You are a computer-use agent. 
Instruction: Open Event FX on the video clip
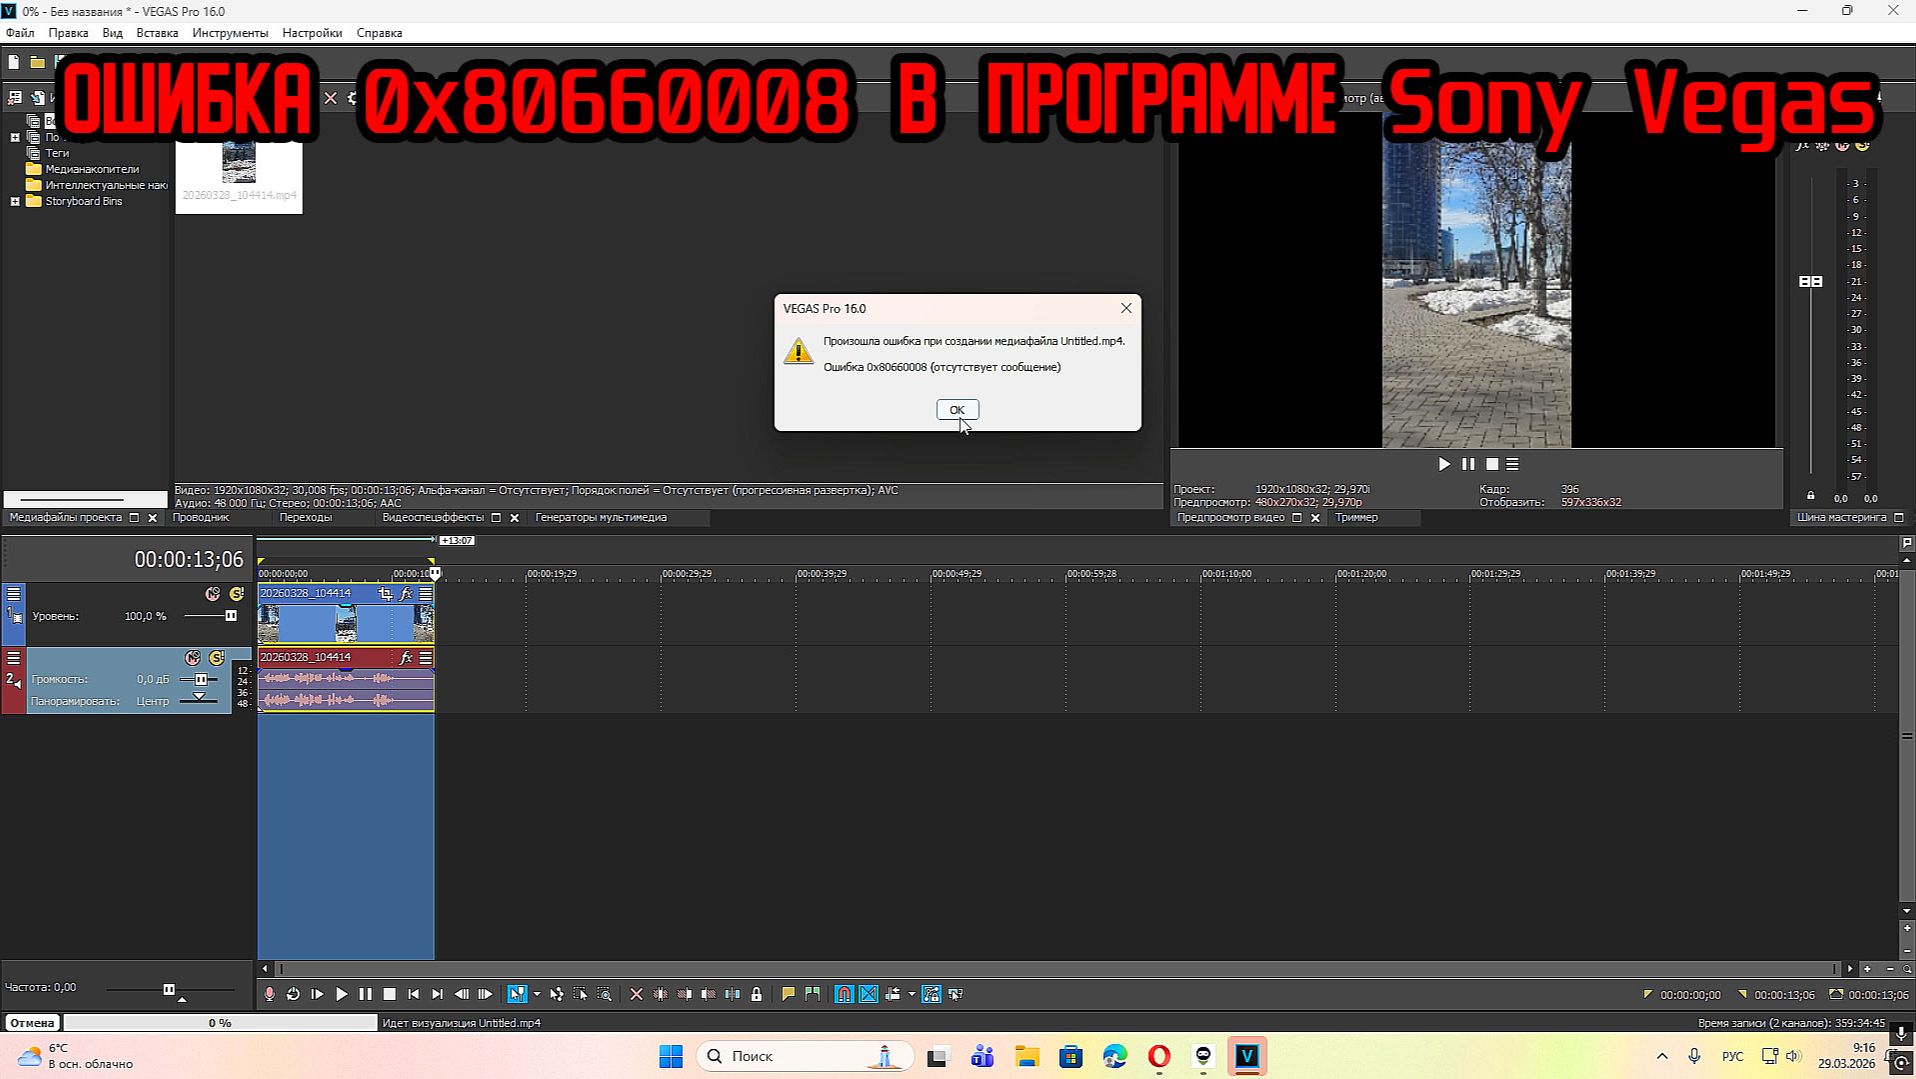point(405,594)
